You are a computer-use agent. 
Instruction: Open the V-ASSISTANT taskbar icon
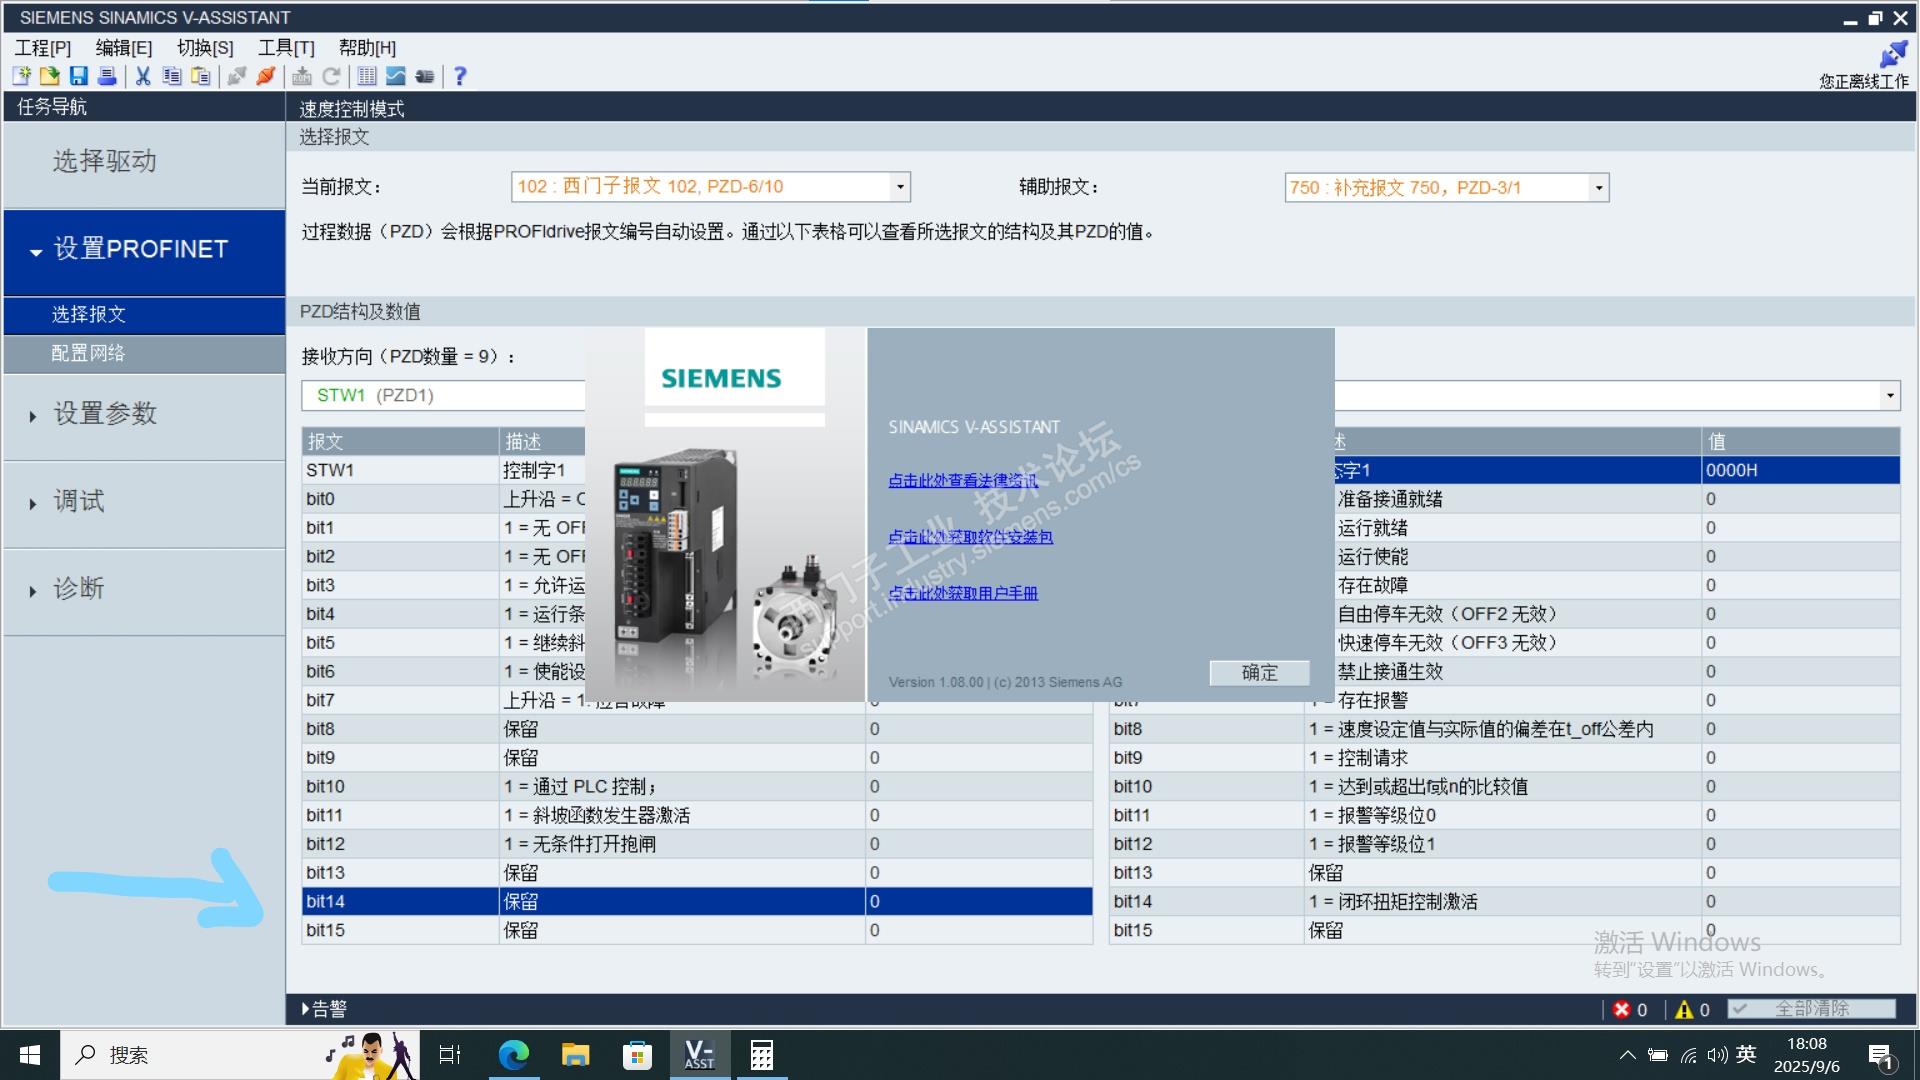point(699,1055)
